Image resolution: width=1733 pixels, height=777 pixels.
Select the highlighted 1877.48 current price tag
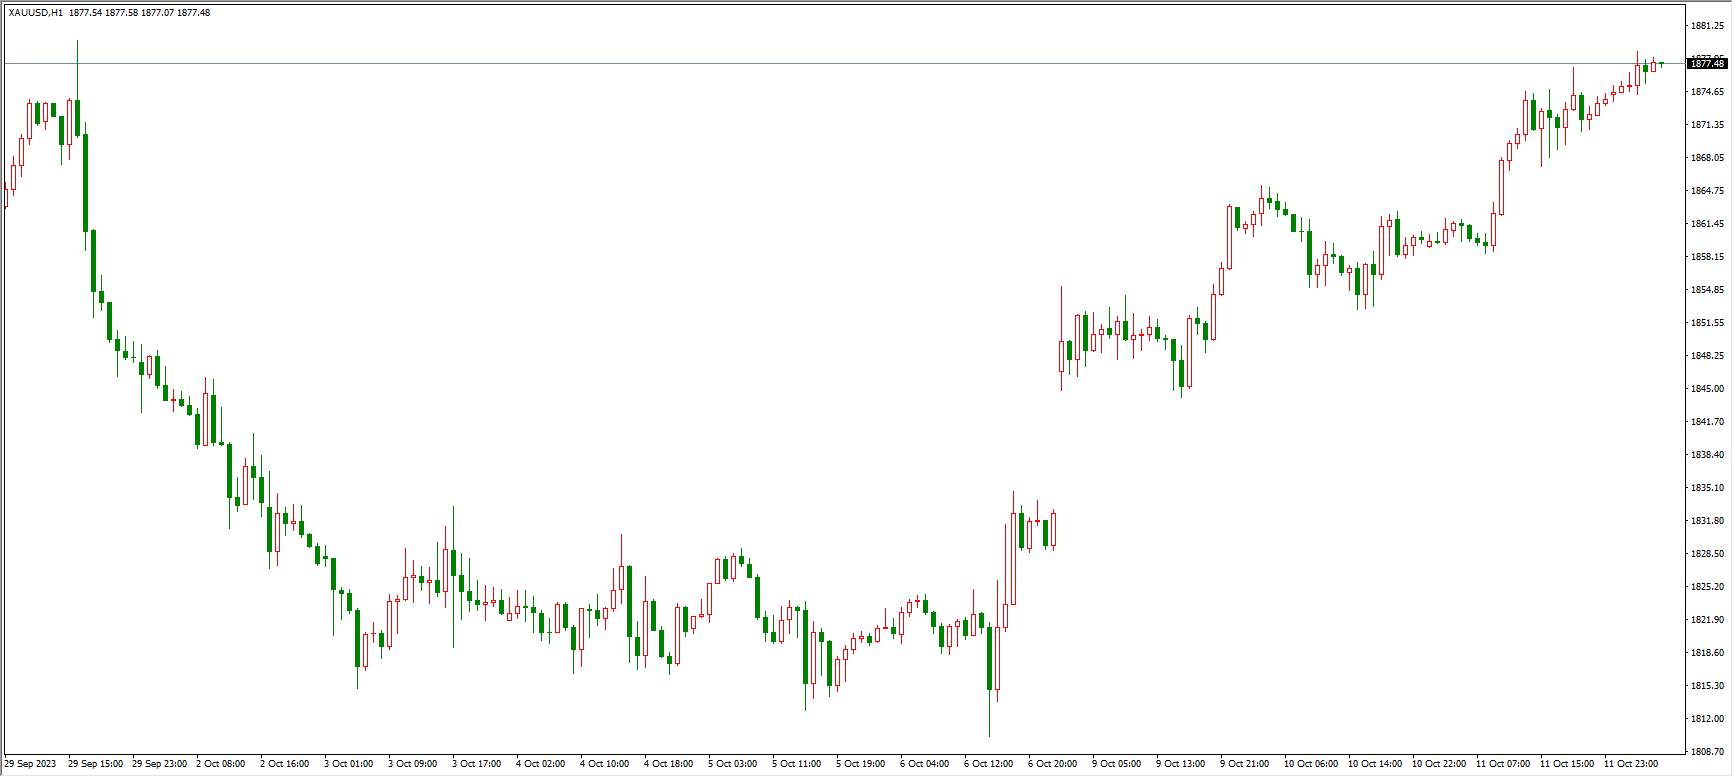coord(1706,64)
